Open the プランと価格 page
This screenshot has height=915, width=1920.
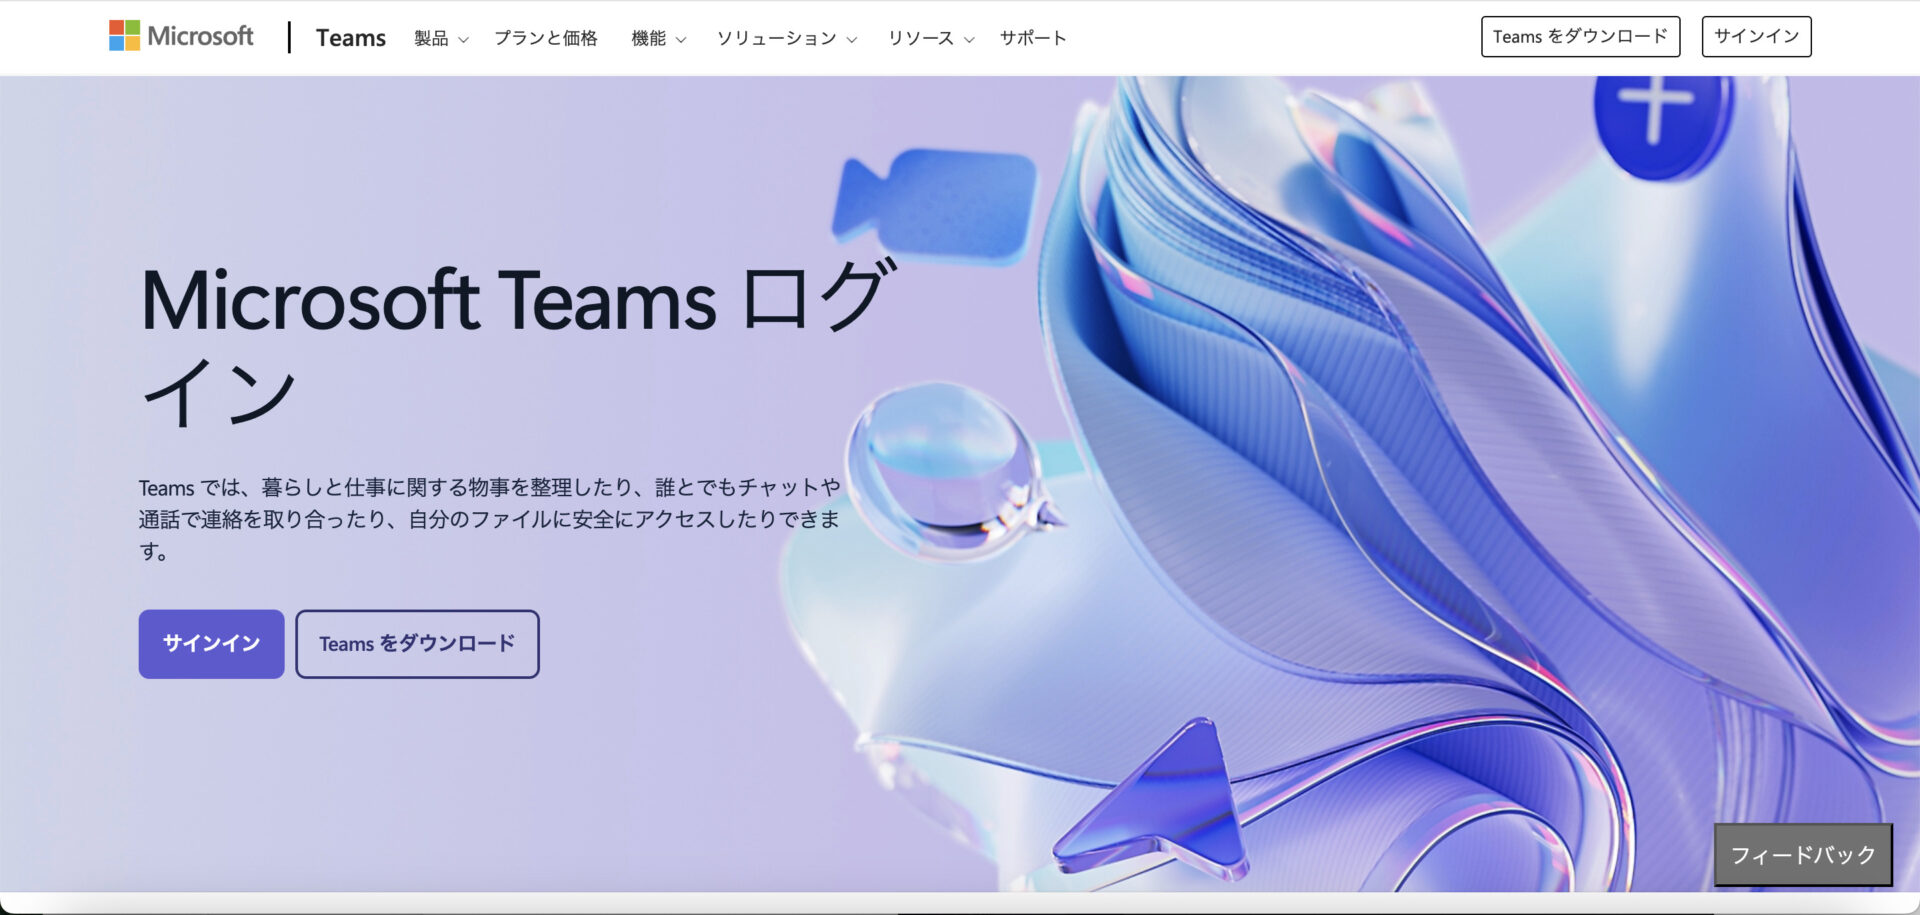point(546,38)
